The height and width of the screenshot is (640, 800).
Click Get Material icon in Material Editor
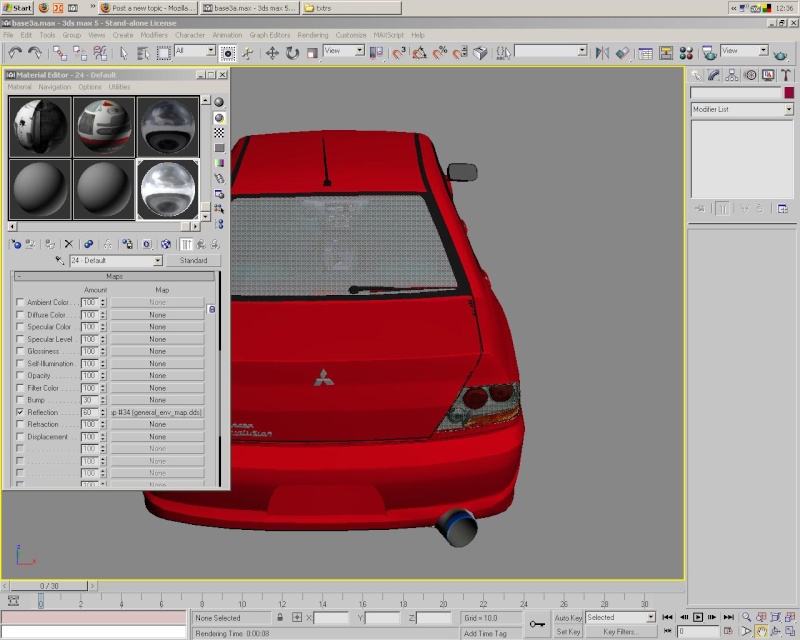[16, 244]
